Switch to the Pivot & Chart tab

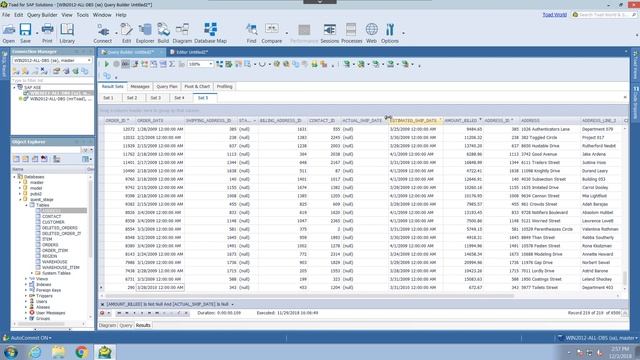pyautogui.click(x=197, y=87)
